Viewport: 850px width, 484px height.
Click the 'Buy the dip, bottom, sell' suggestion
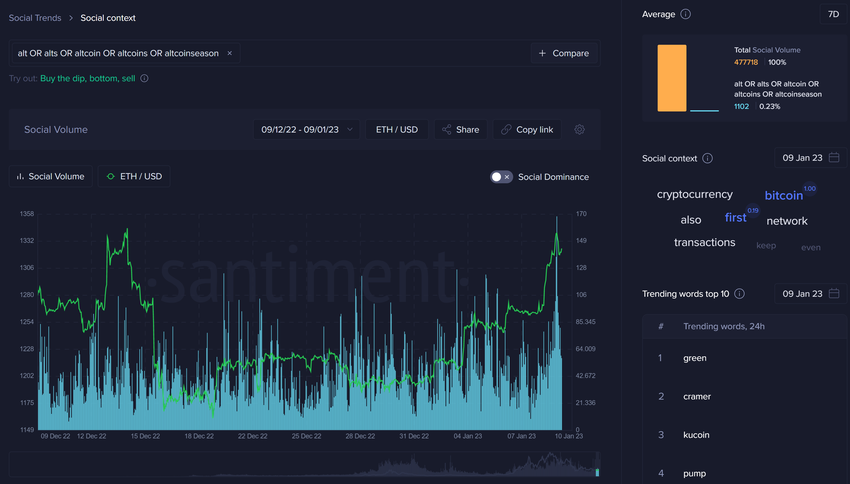tap(87, 78)
